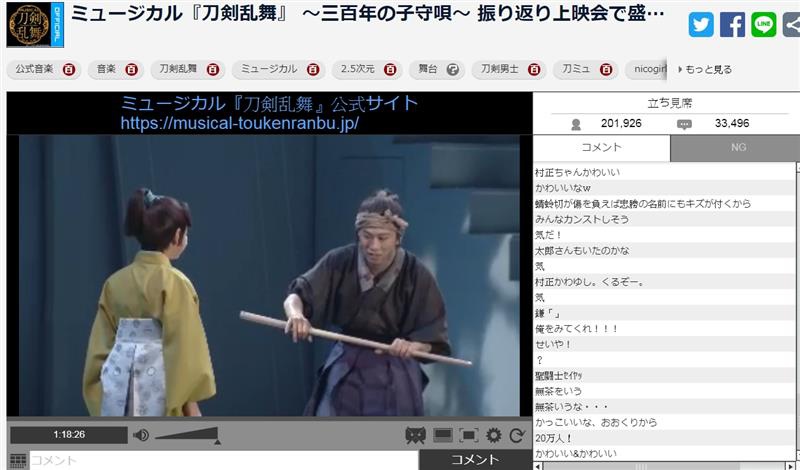Select comment 太郎さんもいたのかな
800x470 pixels.
pos(582,251)
